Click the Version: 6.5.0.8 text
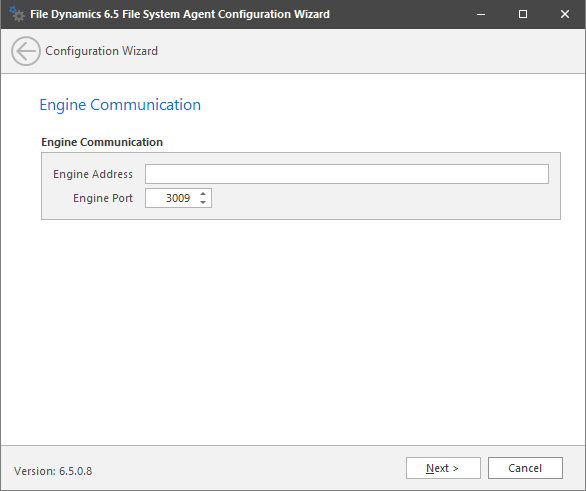This screenshot has height=491, width=586. pyautogui.click(x=53, y=471)
